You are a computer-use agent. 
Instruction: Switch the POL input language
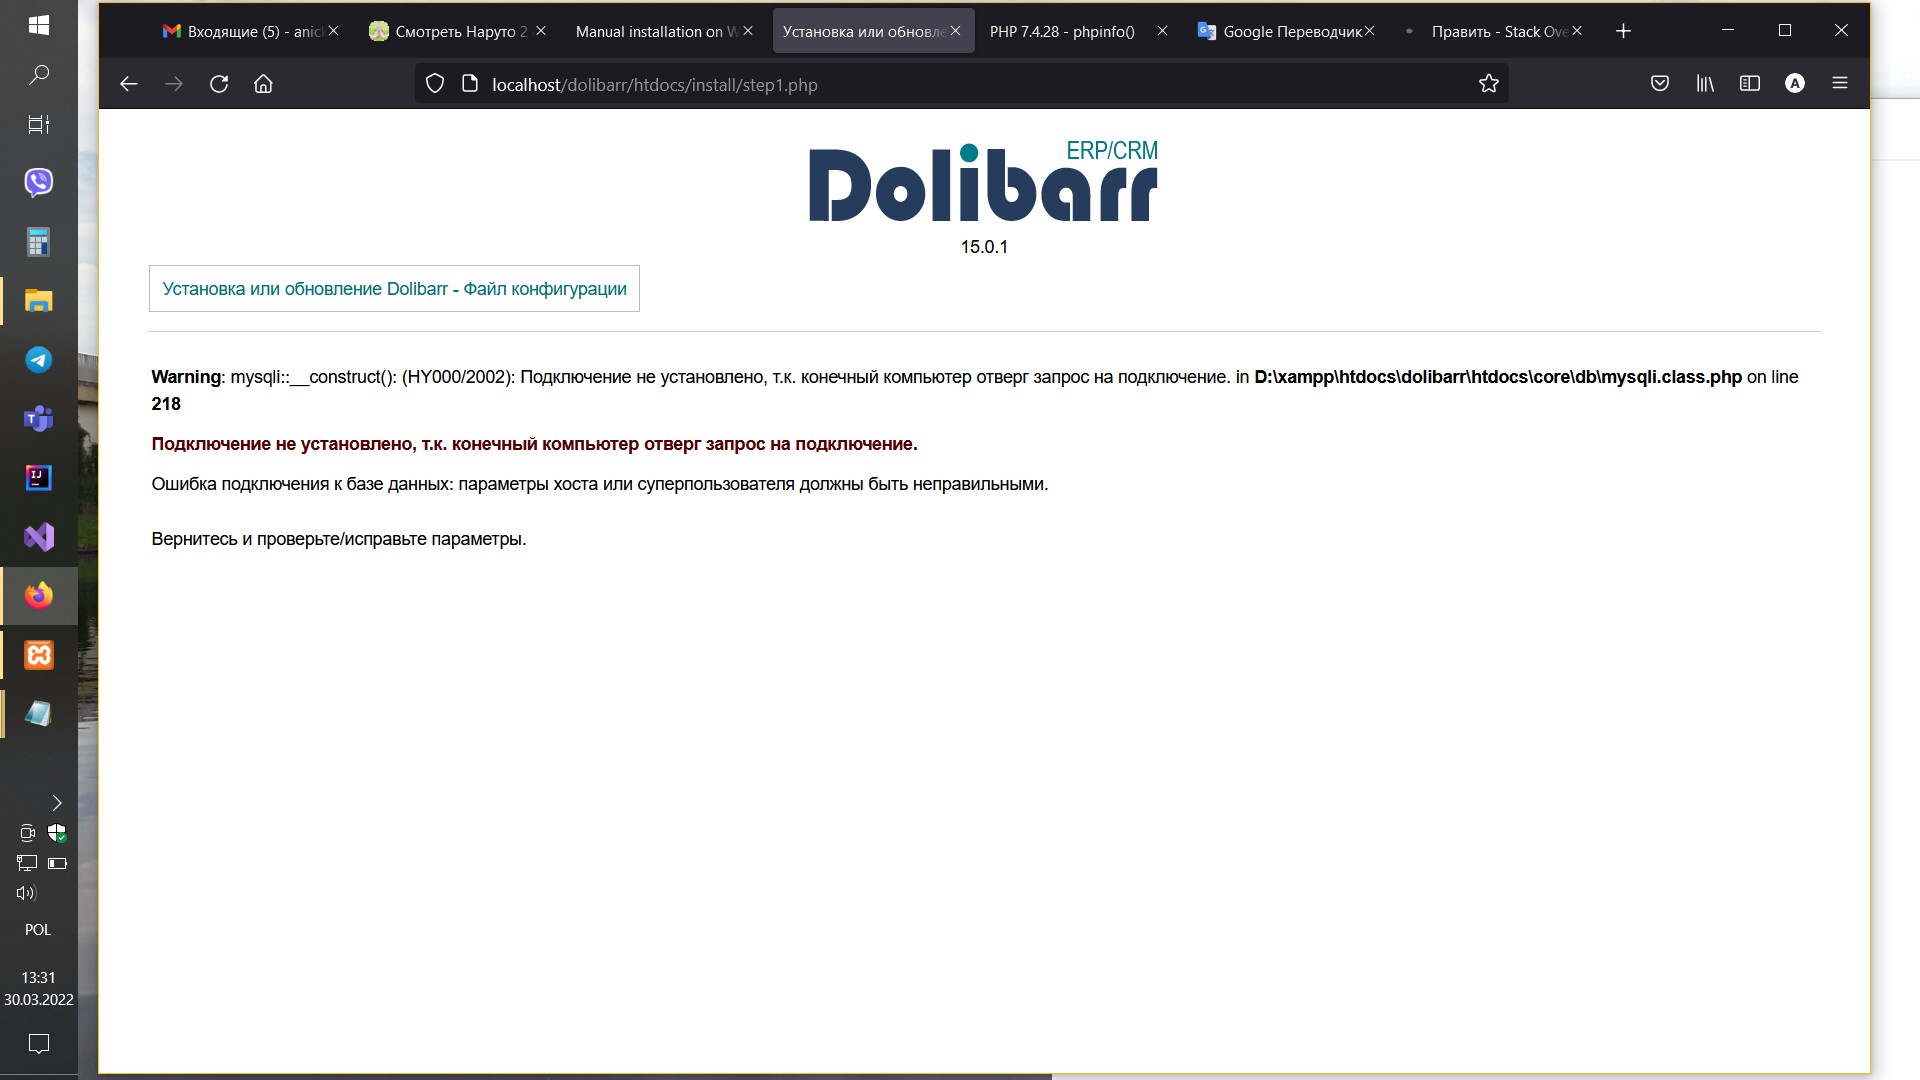[x=38, y=930]
